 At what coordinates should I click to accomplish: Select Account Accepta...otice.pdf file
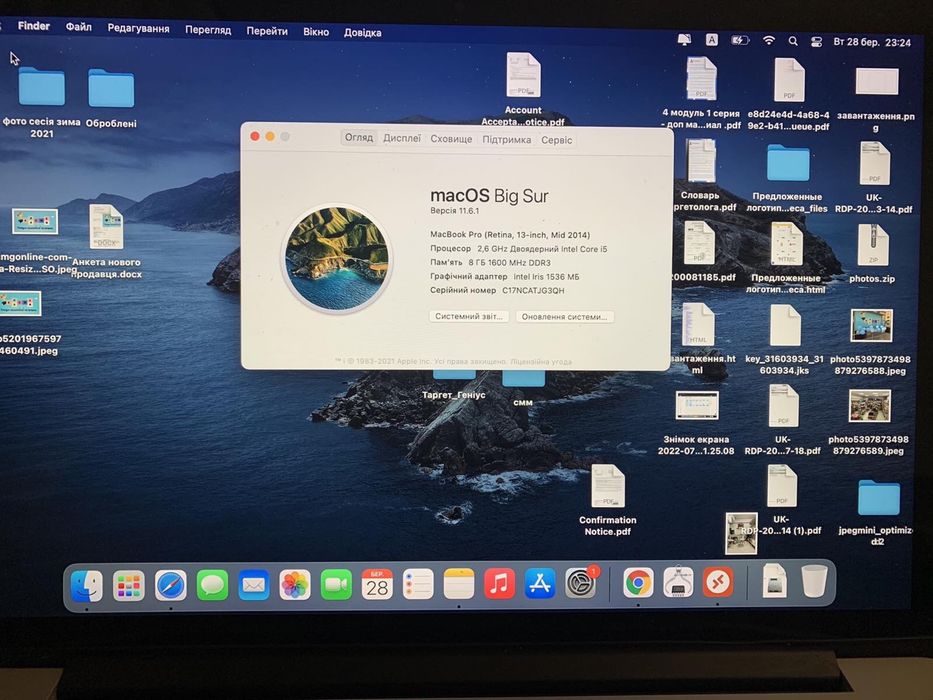pos(523,75)
